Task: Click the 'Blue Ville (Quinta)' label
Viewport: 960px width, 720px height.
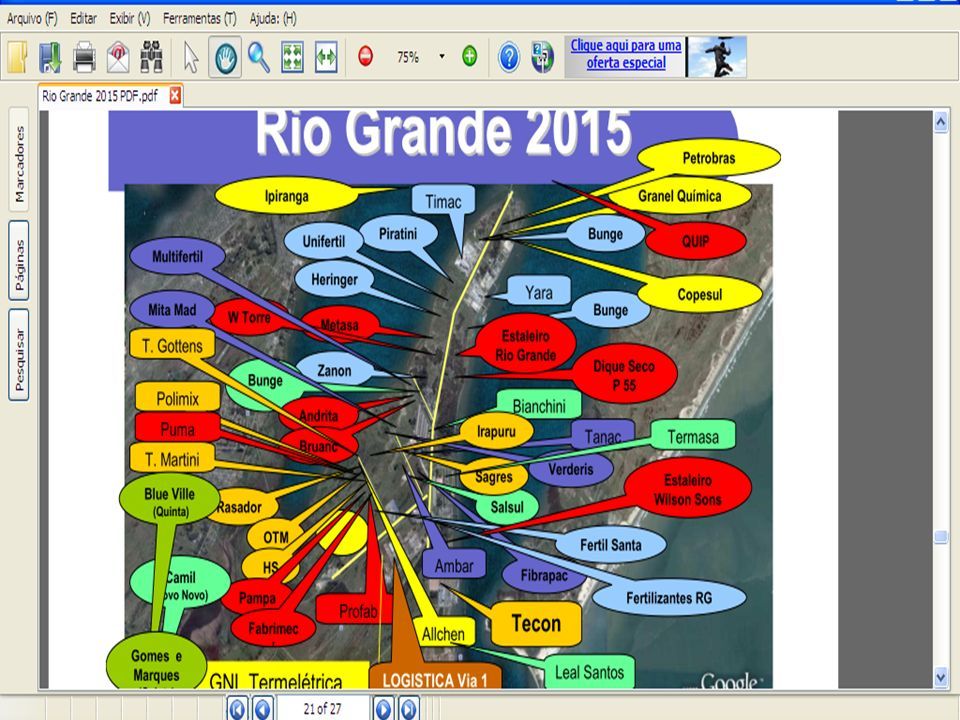Action: tap(170, 501)
